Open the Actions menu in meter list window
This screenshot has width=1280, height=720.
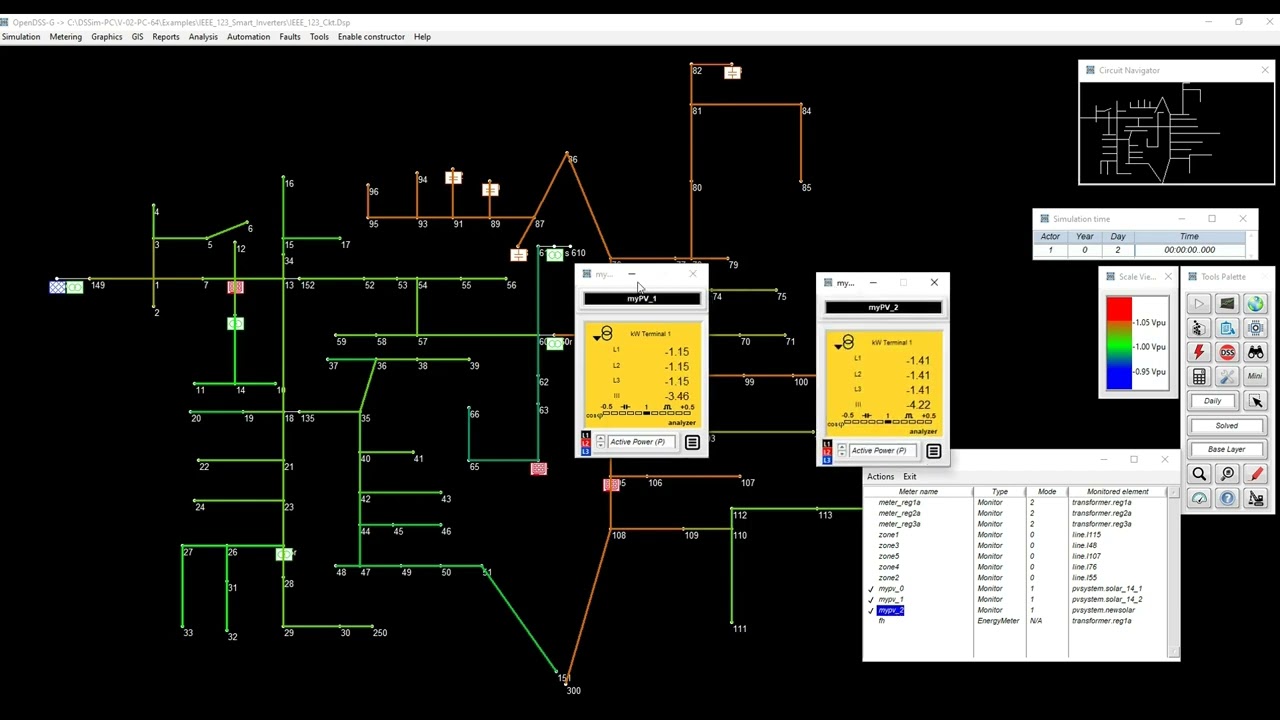click(880, 477)
